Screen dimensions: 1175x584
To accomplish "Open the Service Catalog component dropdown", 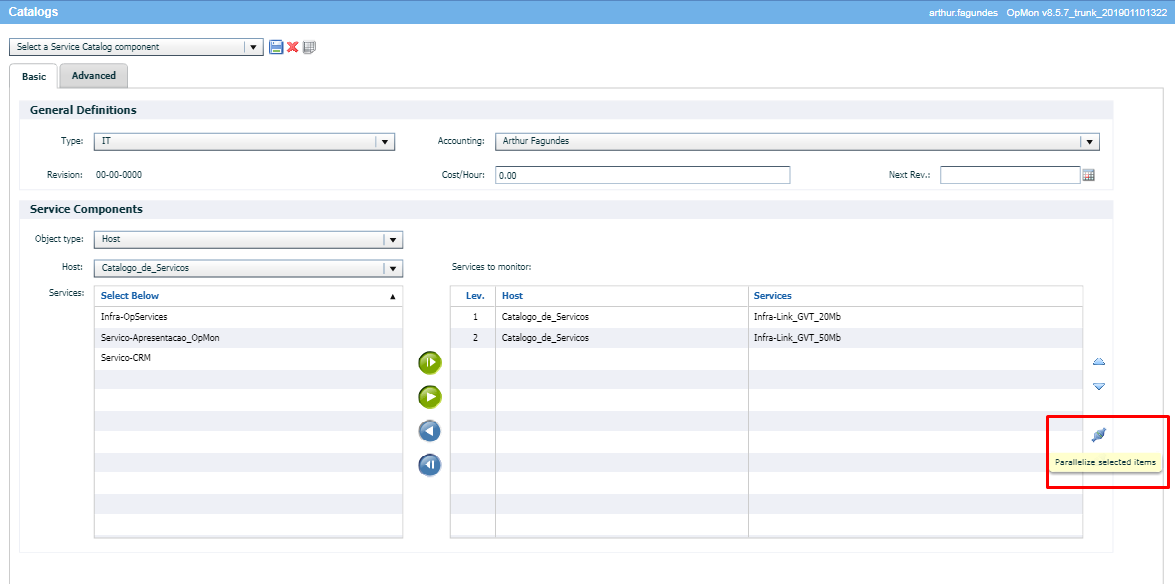I will [x=253, y=46].
